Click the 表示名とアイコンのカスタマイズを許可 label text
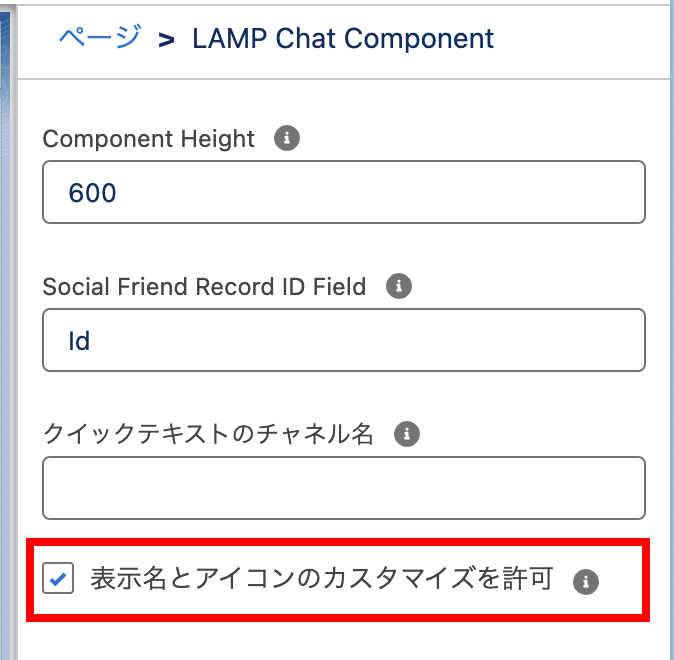This screenshot has width=674, height=660. (321, 579)
